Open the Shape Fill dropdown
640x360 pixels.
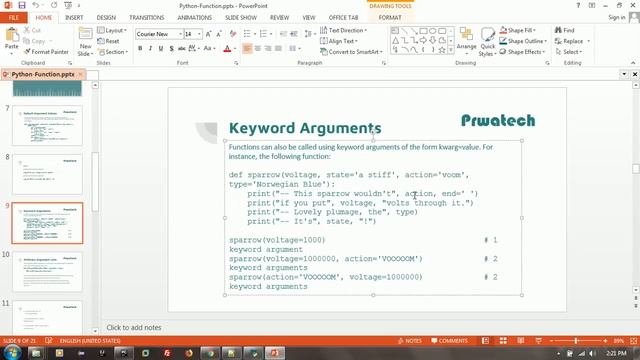point(517,30)
